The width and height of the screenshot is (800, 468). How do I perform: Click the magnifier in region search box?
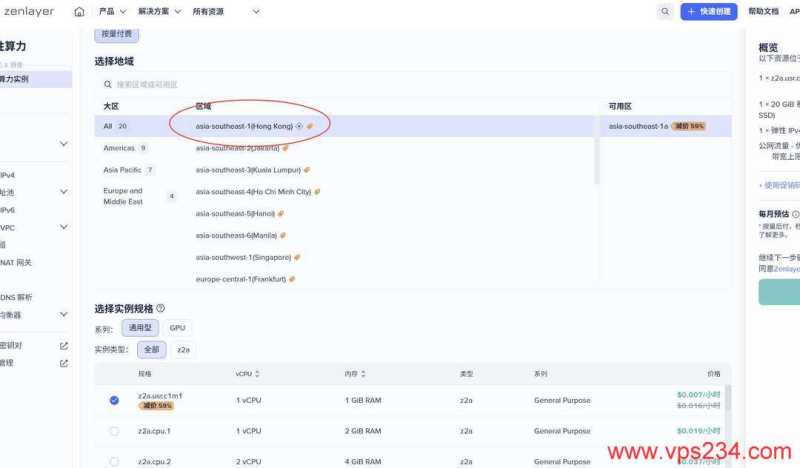108,84
